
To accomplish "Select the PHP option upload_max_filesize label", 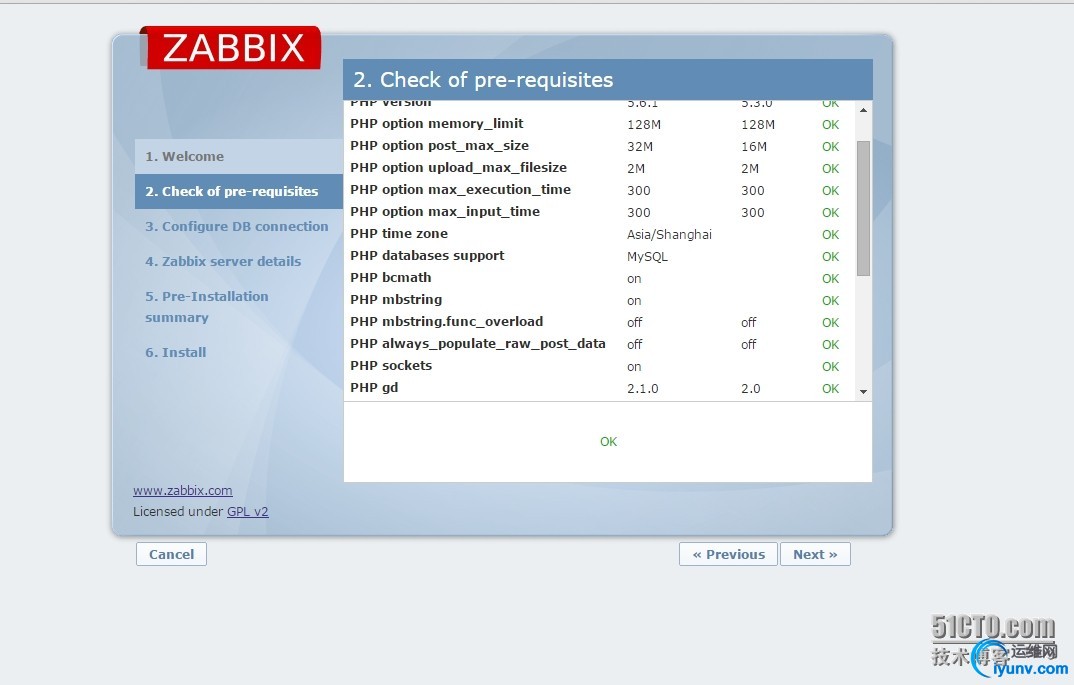I will click(458, 168).
